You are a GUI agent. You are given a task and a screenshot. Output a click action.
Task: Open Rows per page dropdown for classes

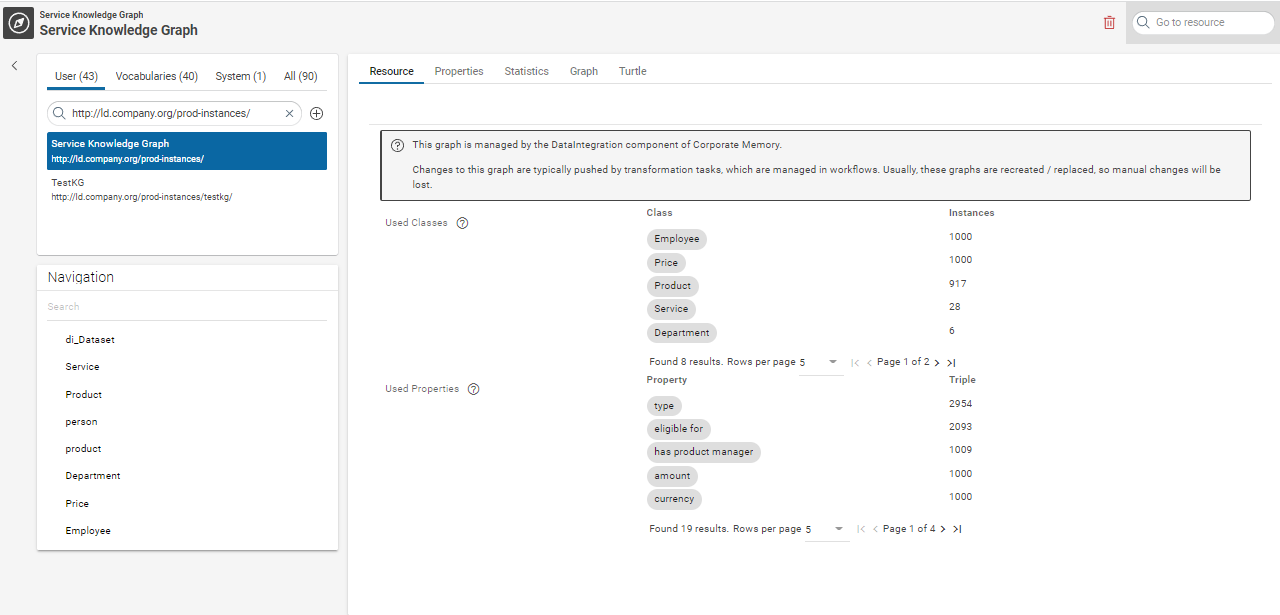click(822, 362)
